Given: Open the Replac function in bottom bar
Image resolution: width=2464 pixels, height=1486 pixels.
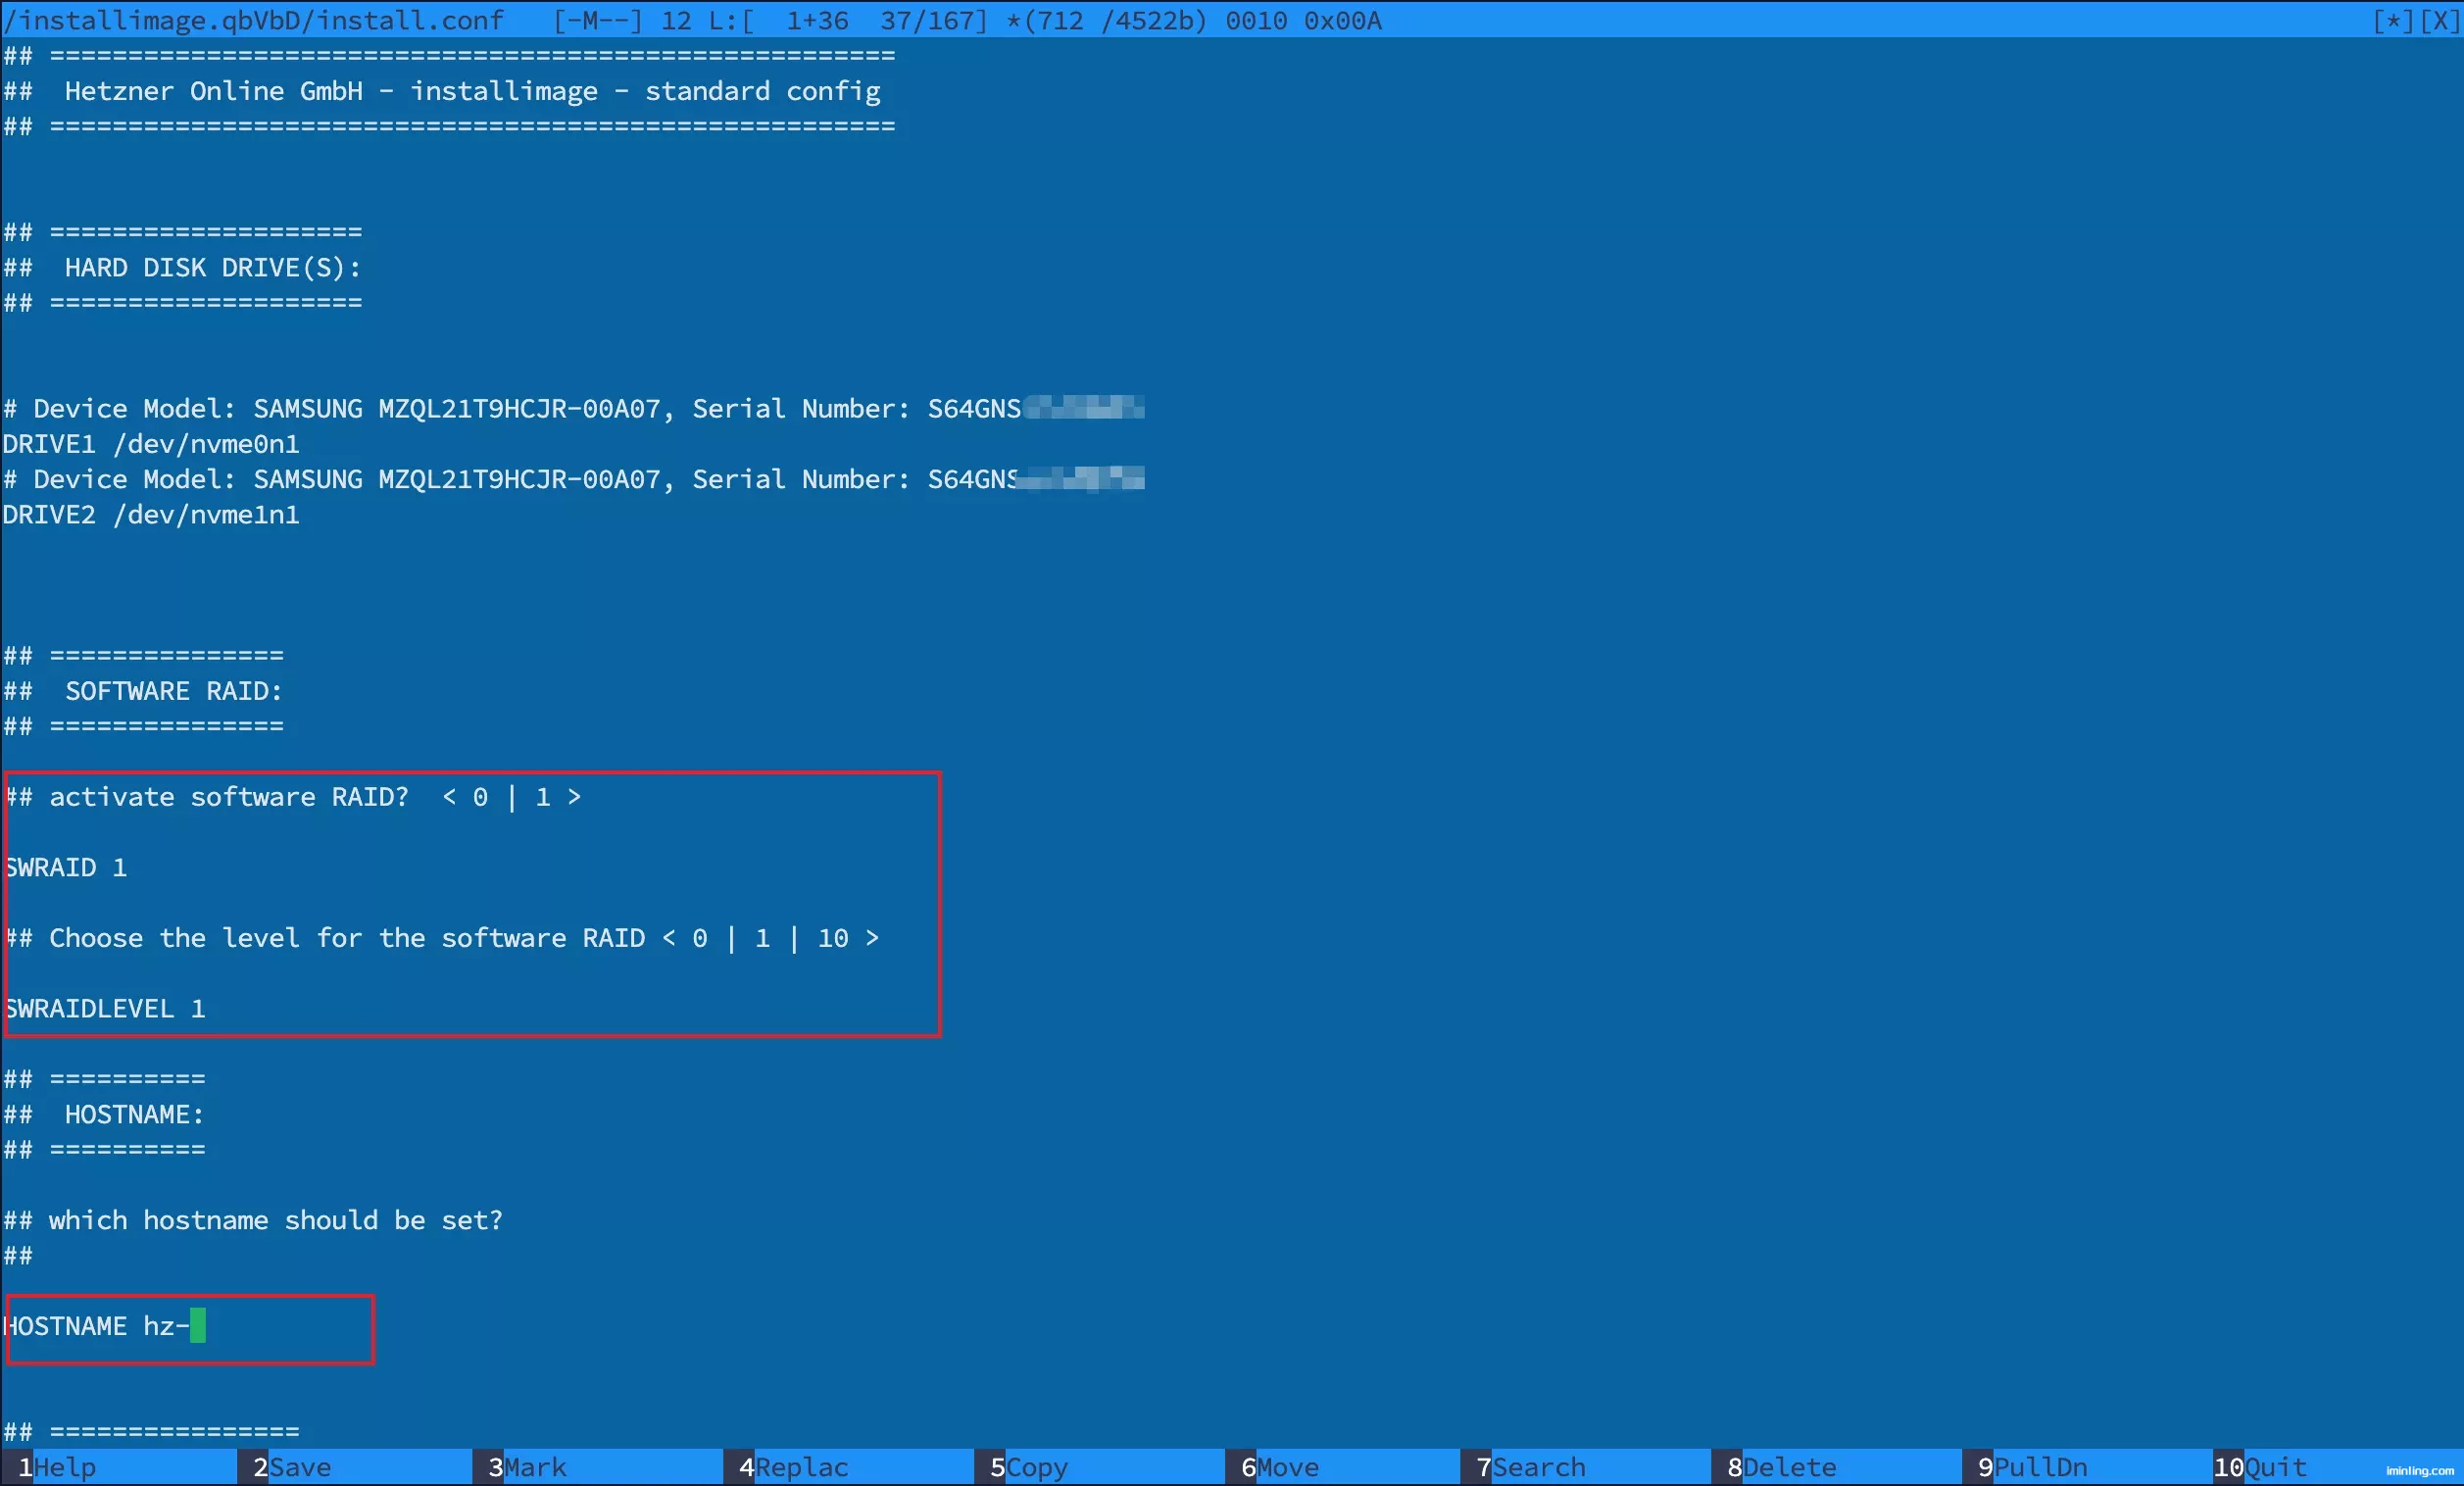Looking at the screenshot, I should 801,1467.
